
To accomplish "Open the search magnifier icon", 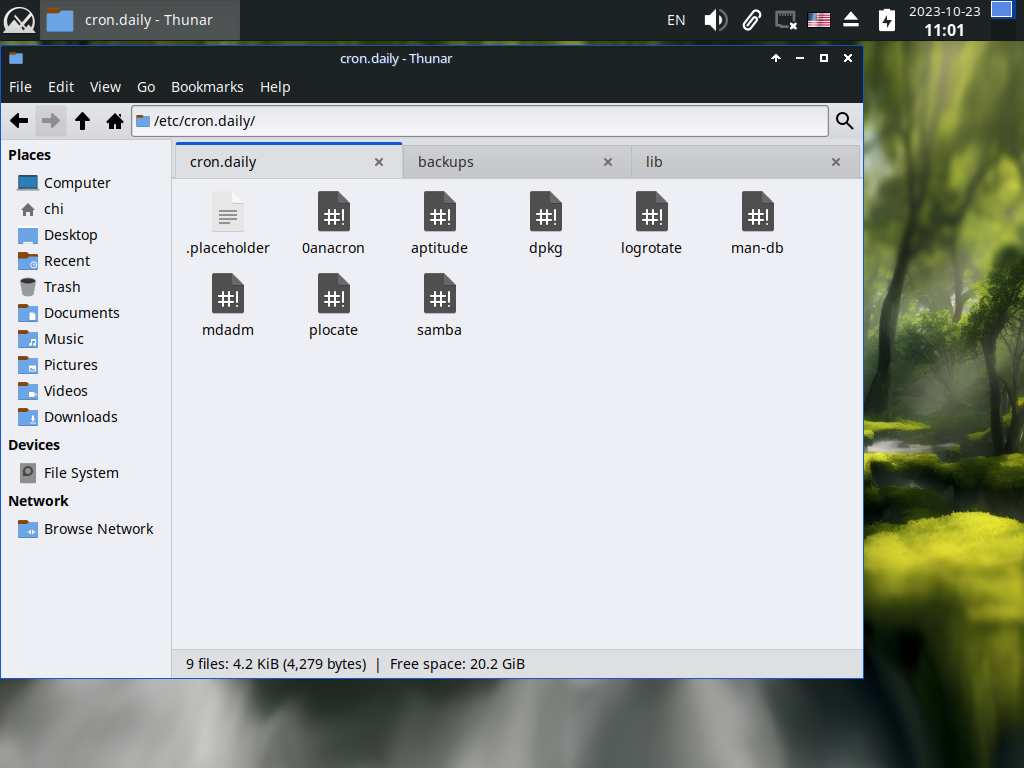I will pos(844,121).
